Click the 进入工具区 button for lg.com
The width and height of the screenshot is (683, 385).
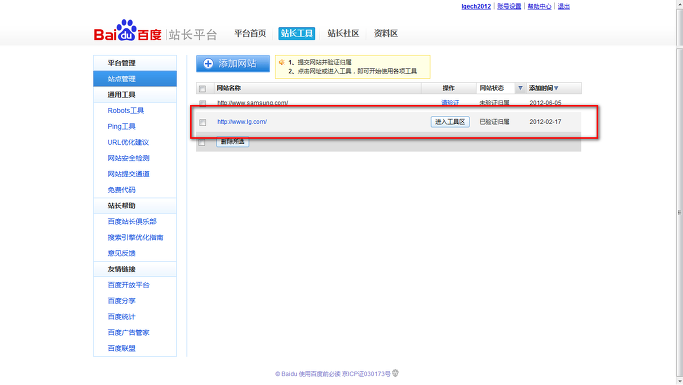450,122
